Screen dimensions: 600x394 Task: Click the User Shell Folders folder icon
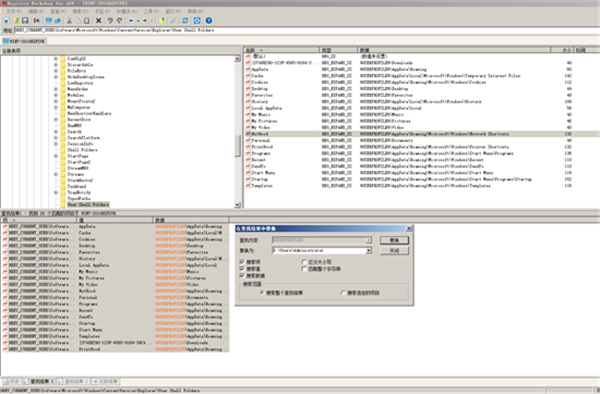click(x=64, y=205)
